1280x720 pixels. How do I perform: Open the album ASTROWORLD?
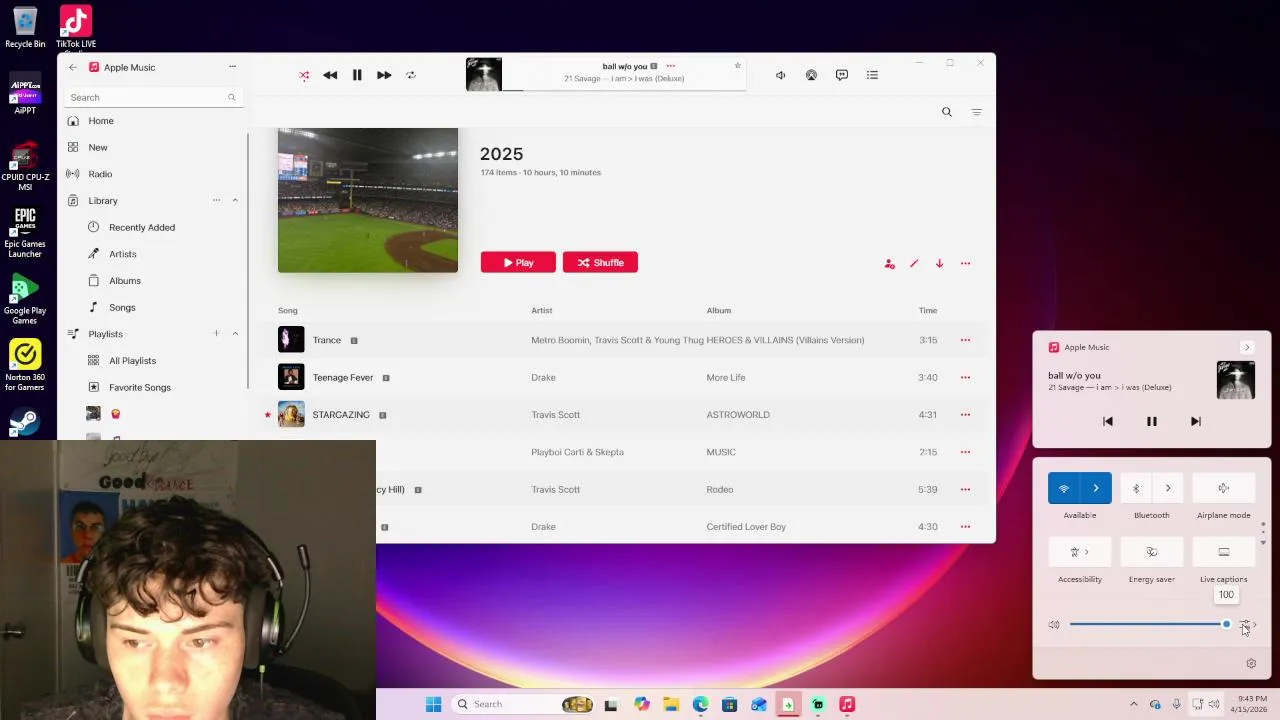[738, 415]
